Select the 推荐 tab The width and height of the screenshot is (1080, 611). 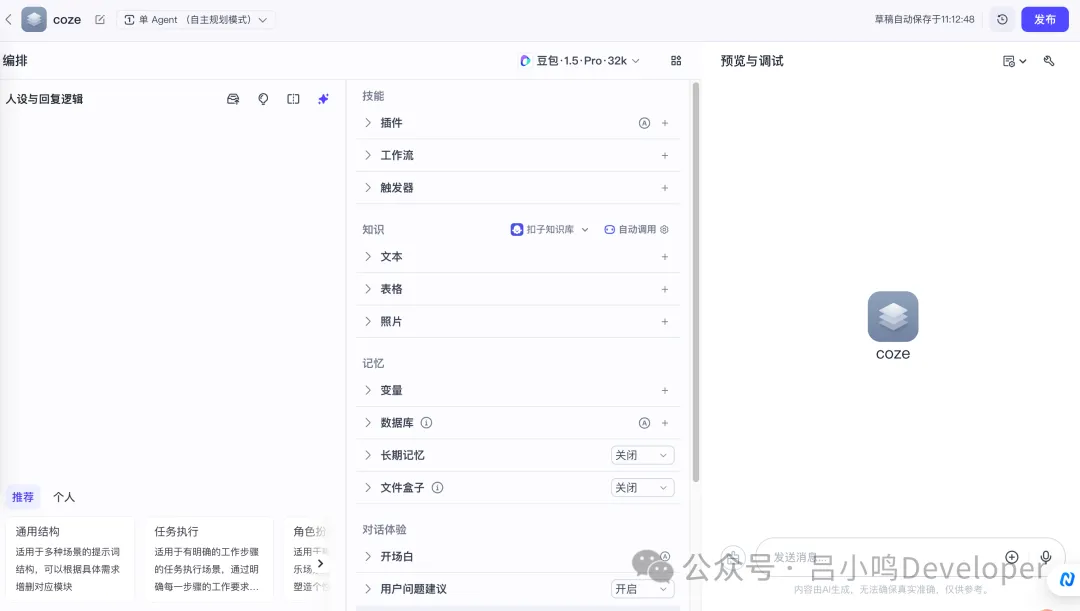(x=23, y=497)
